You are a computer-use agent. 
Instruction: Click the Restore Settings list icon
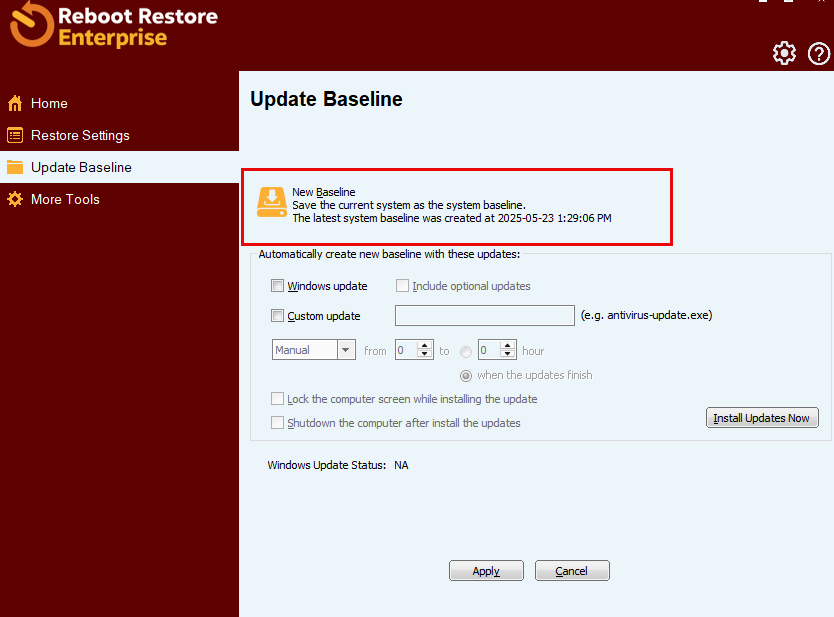point(15,135)
